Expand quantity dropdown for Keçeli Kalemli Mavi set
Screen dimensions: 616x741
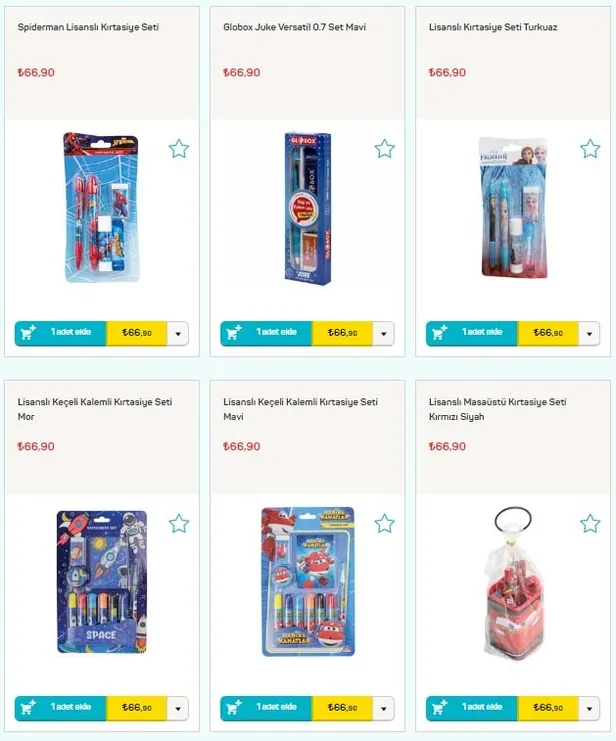(383, 708)
